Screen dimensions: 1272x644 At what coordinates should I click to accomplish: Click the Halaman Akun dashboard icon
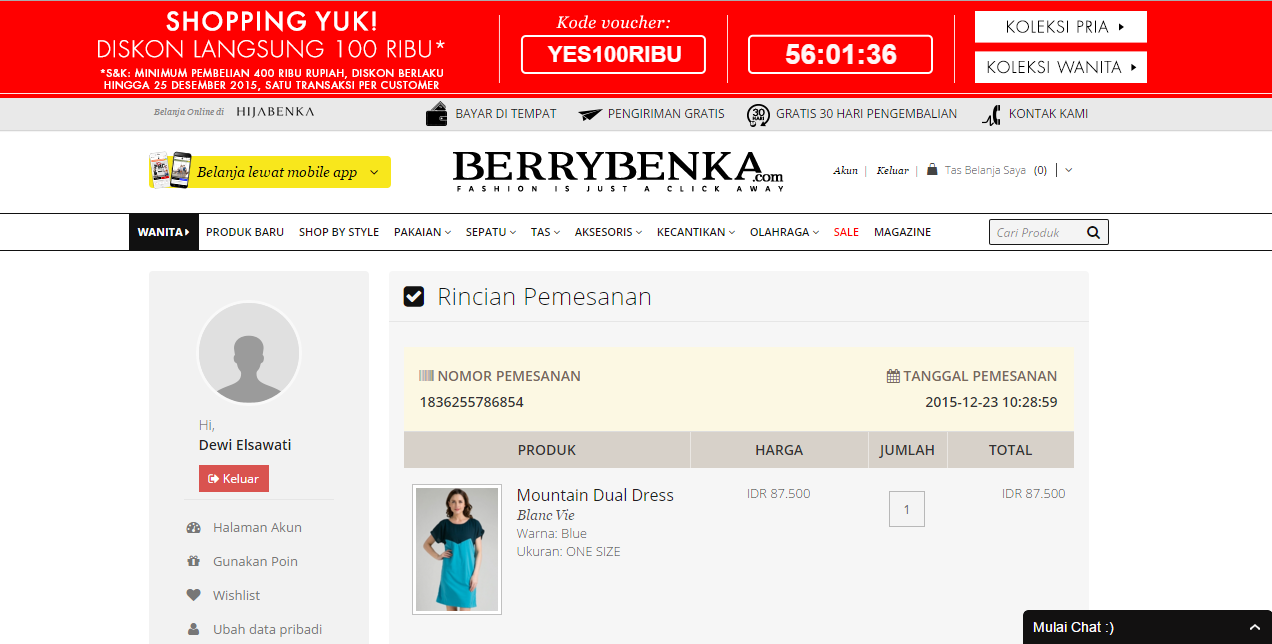194,528
